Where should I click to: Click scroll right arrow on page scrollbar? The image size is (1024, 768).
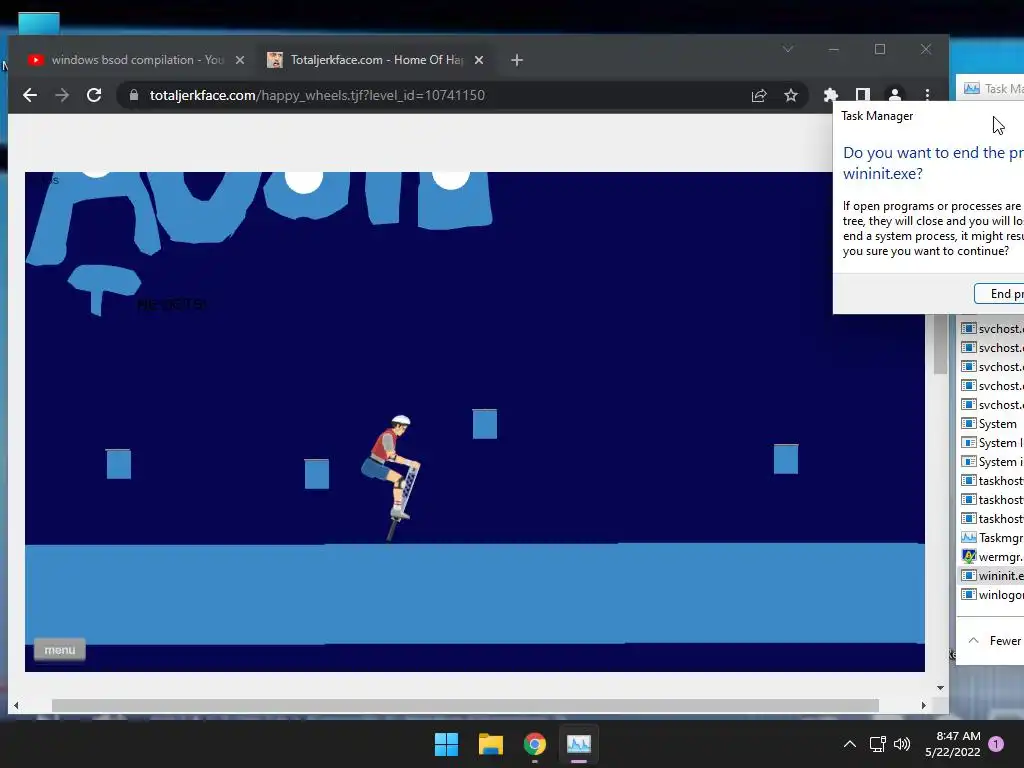[x=923, y=705]
